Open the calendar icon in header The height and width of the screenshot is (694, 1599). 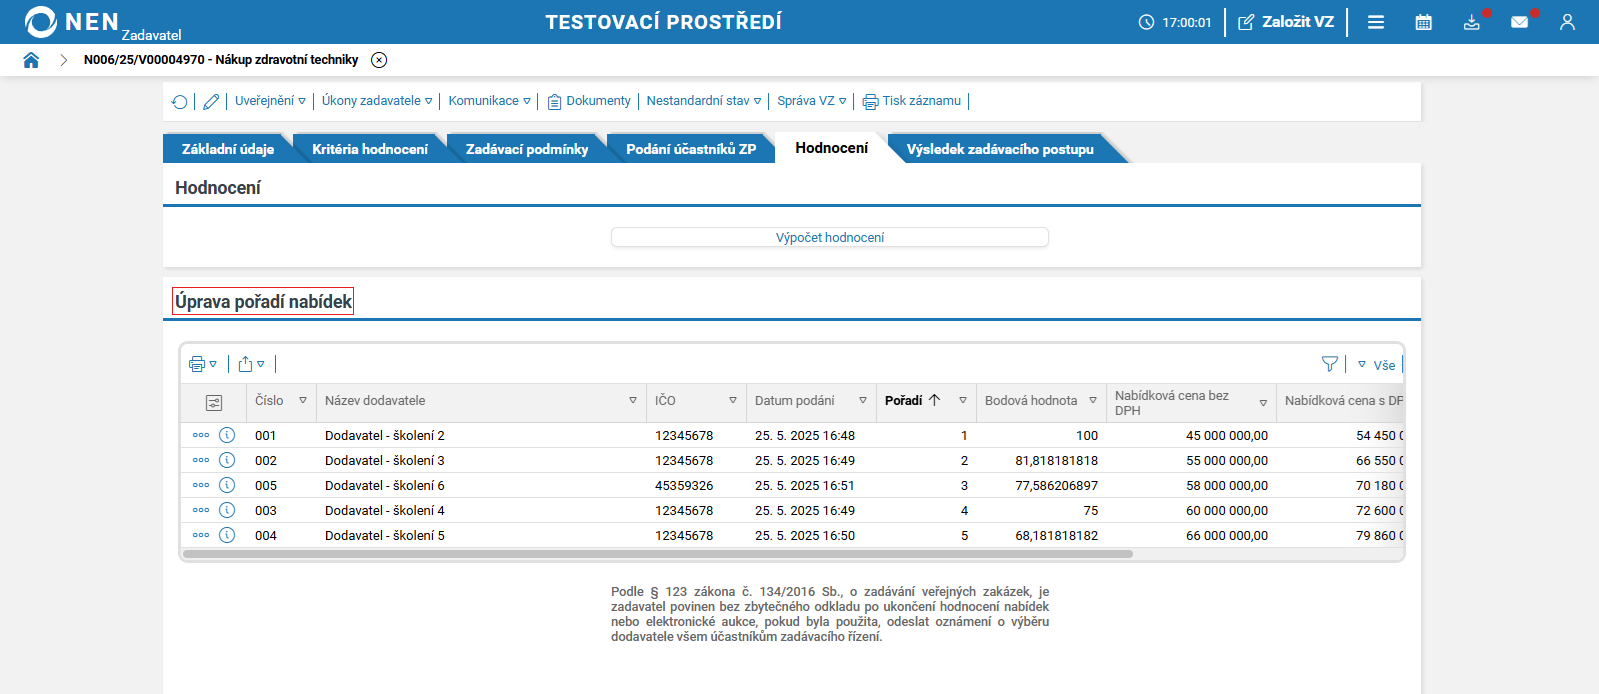pyautogui.click(x=1423, y=22)
